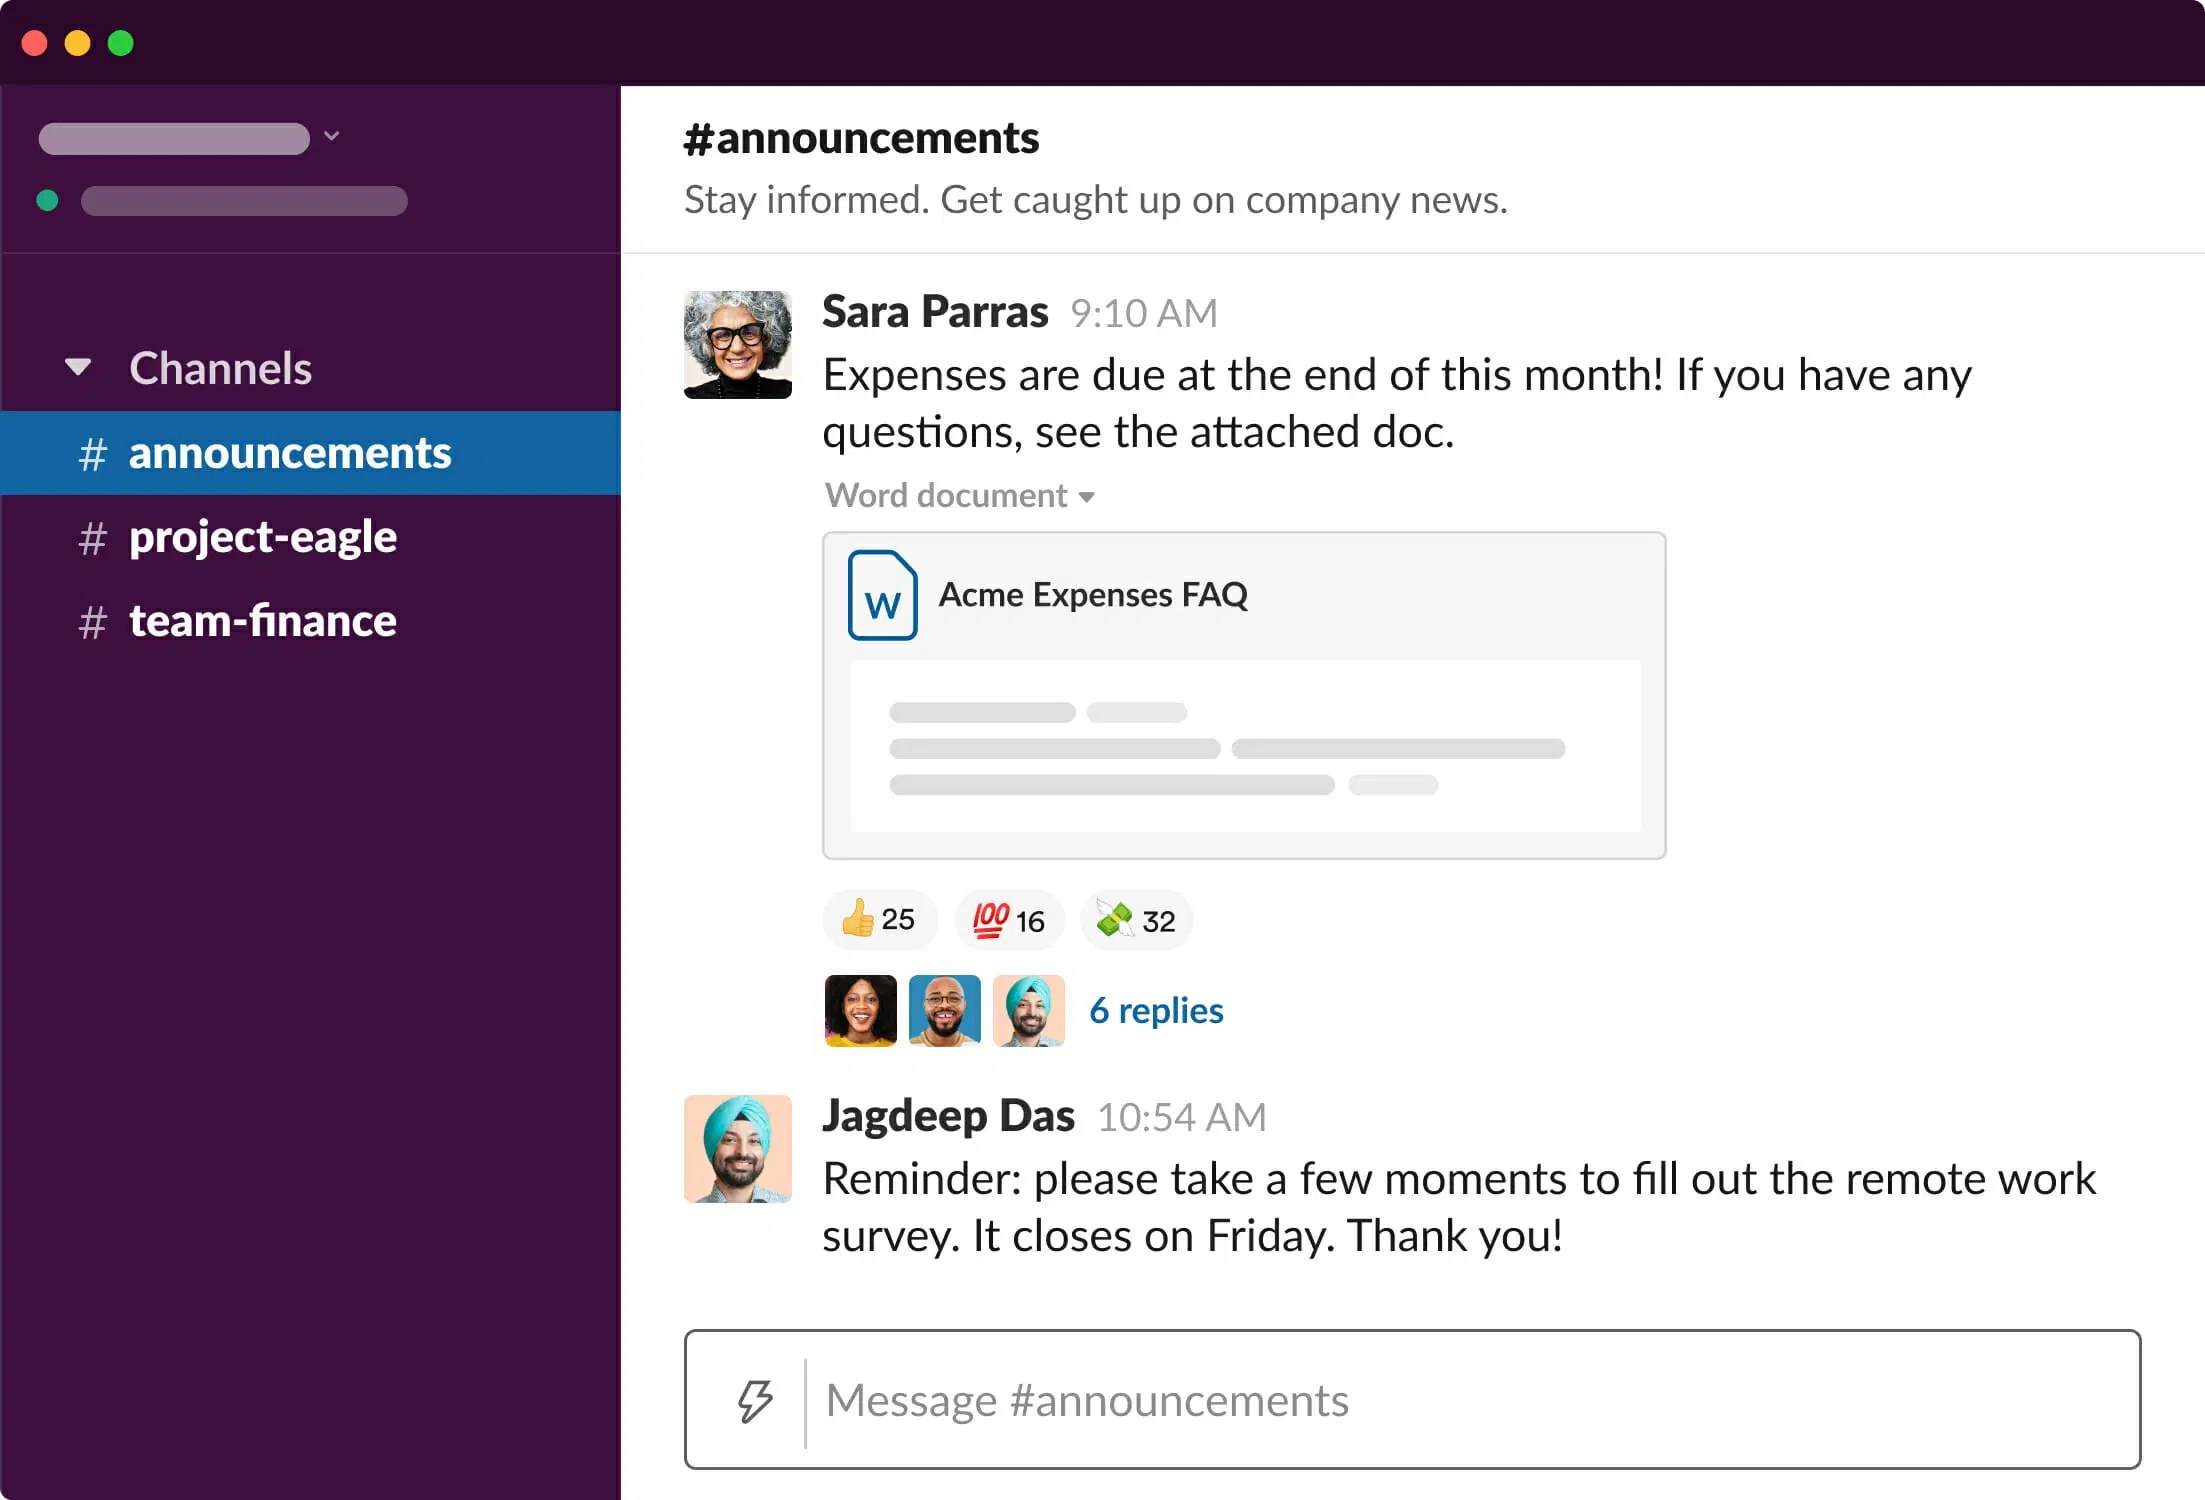Click the green online presence indicator
Viewport: 2205px width, 1500px height.
pyautogui.click(x=47, y=201)
